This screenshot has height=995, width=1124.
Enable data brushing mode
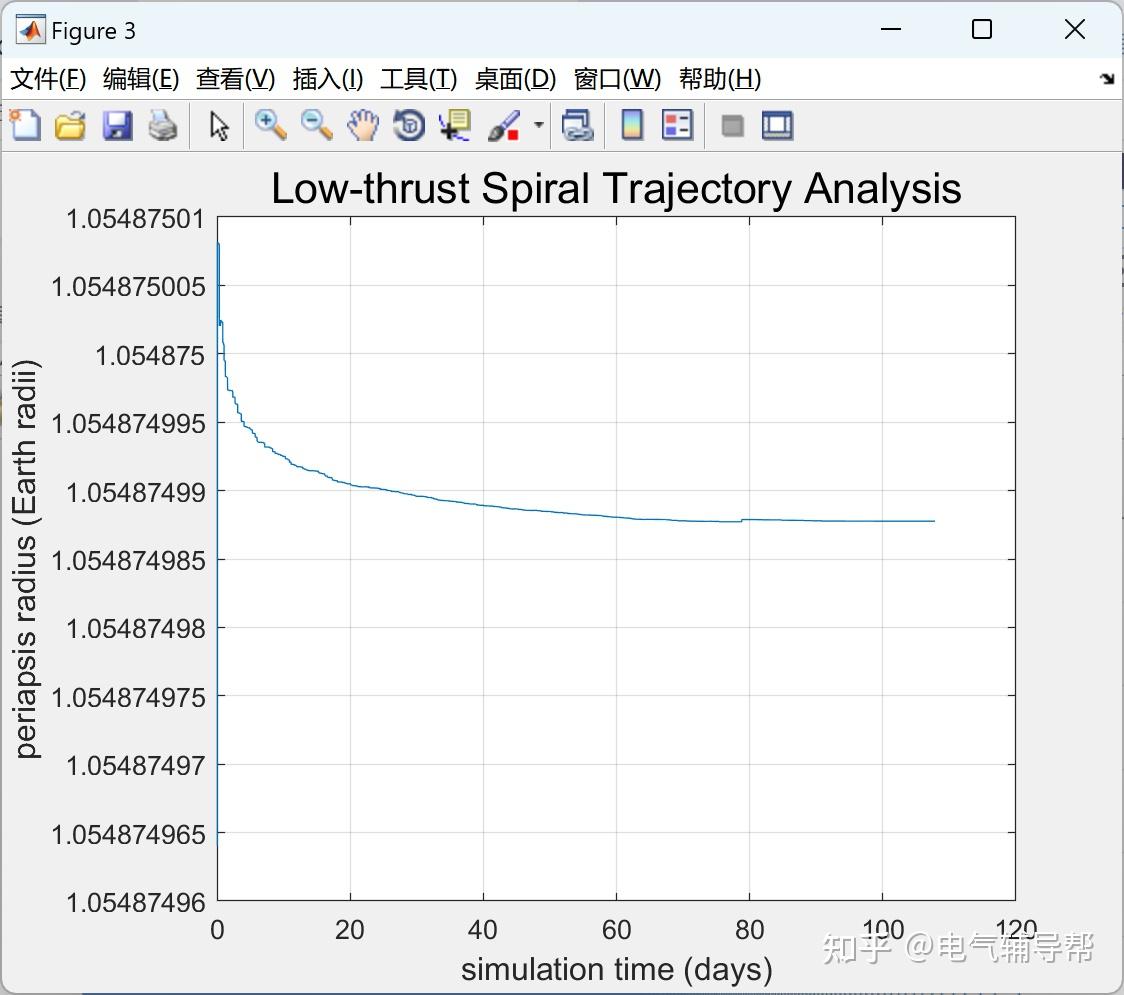click(503, 125)
